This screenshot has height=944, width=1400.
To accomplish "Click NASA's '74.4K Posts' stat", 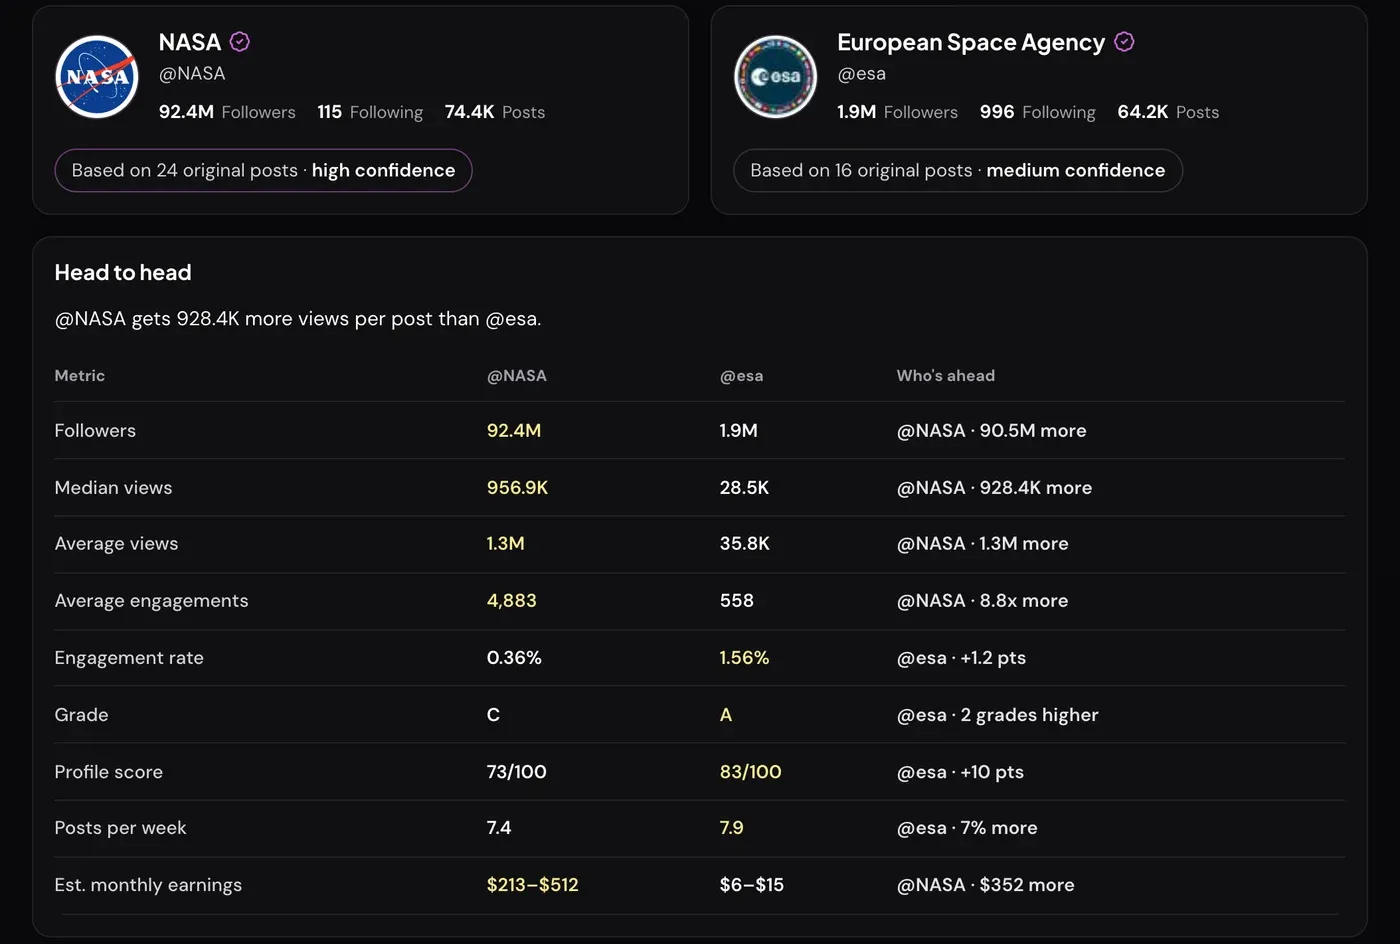I will tap(495, 112).
